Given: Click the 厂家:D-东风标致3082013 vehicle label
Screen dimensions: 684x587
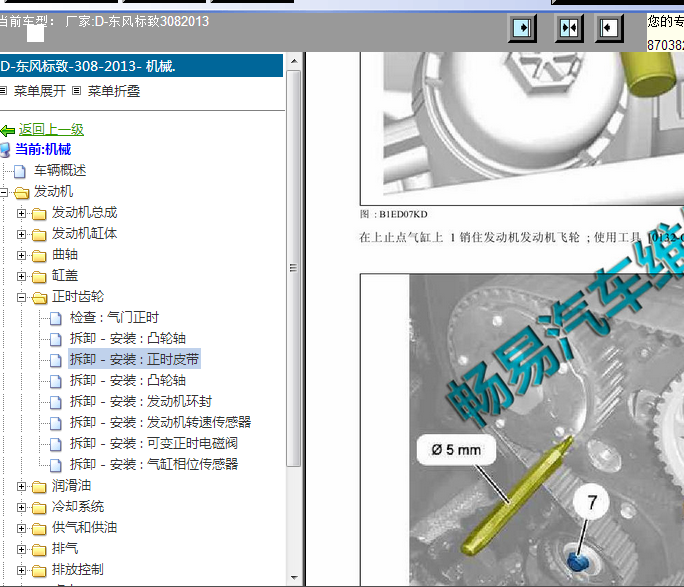Looking at the screenshot, I should (x=137, y=21).
